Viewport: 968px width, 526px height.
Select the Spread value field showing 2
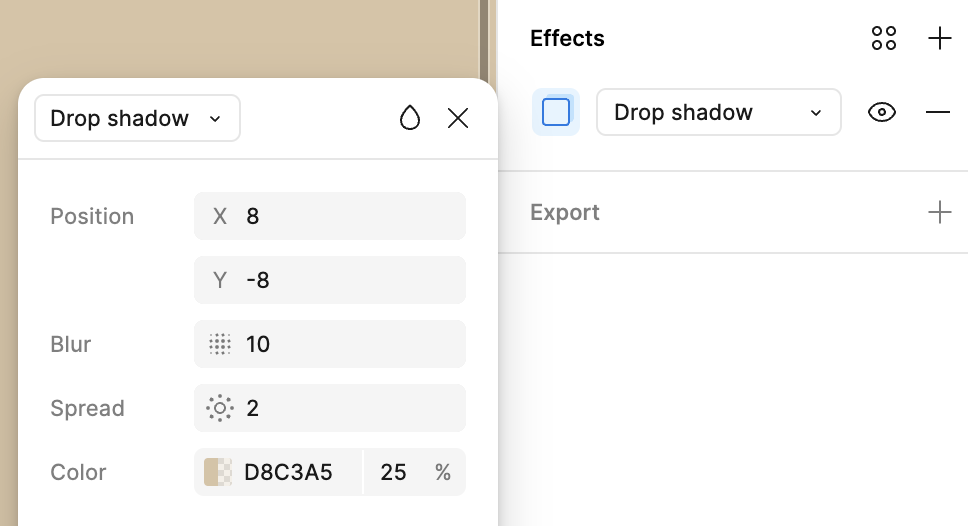point(330,408)
